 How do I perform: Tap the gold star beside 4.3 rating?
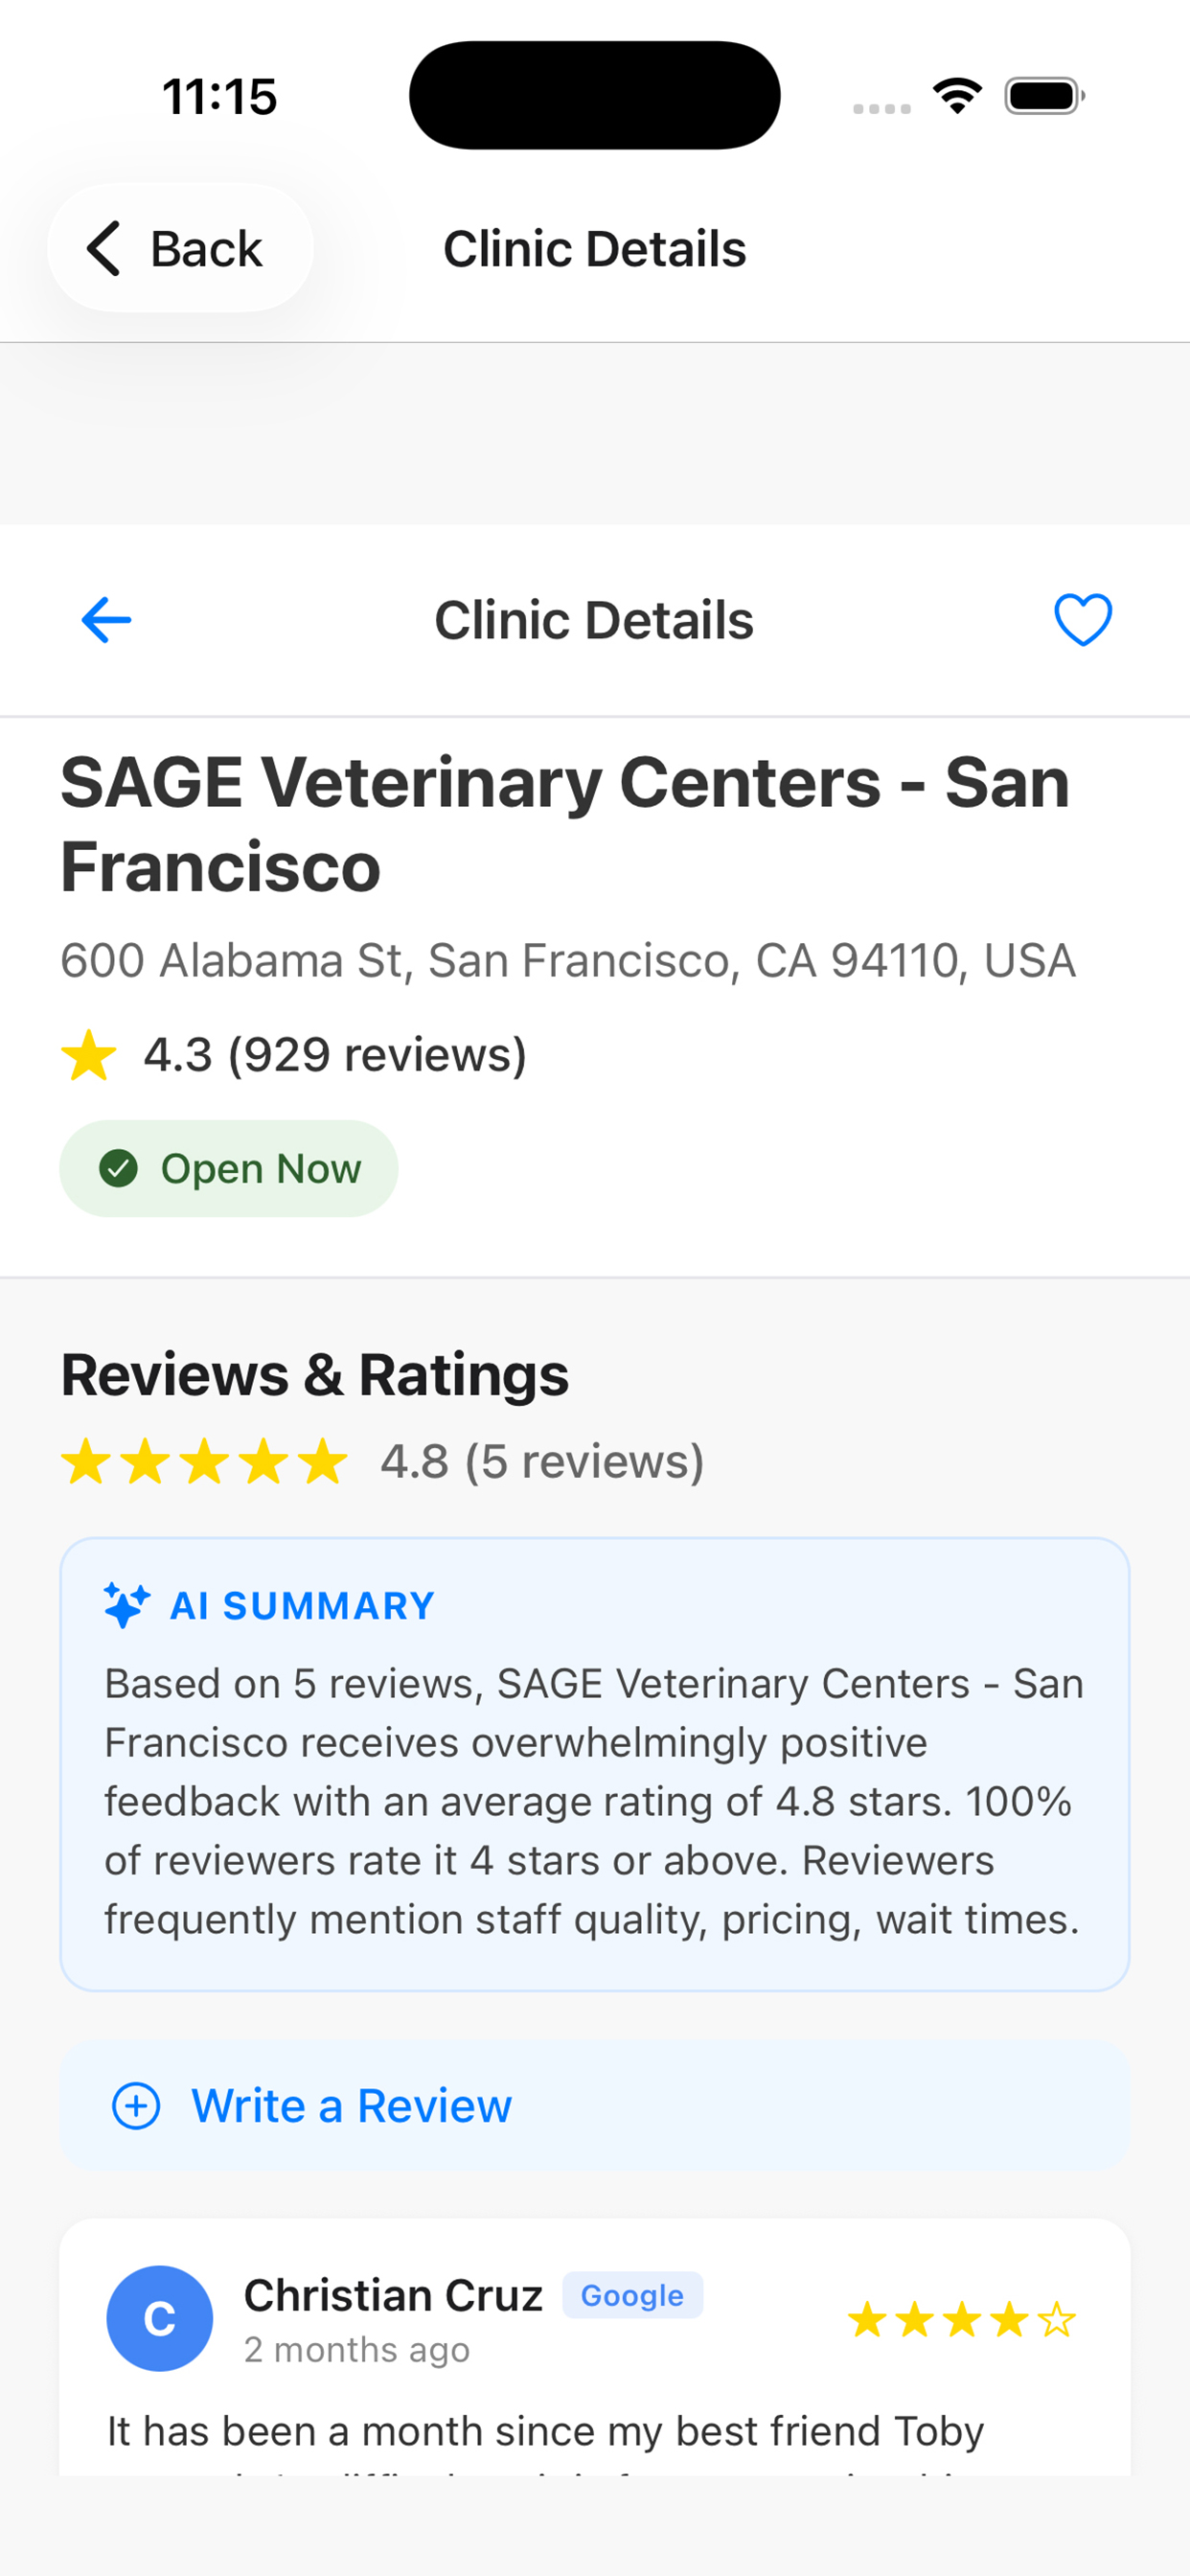point(89,1056)
